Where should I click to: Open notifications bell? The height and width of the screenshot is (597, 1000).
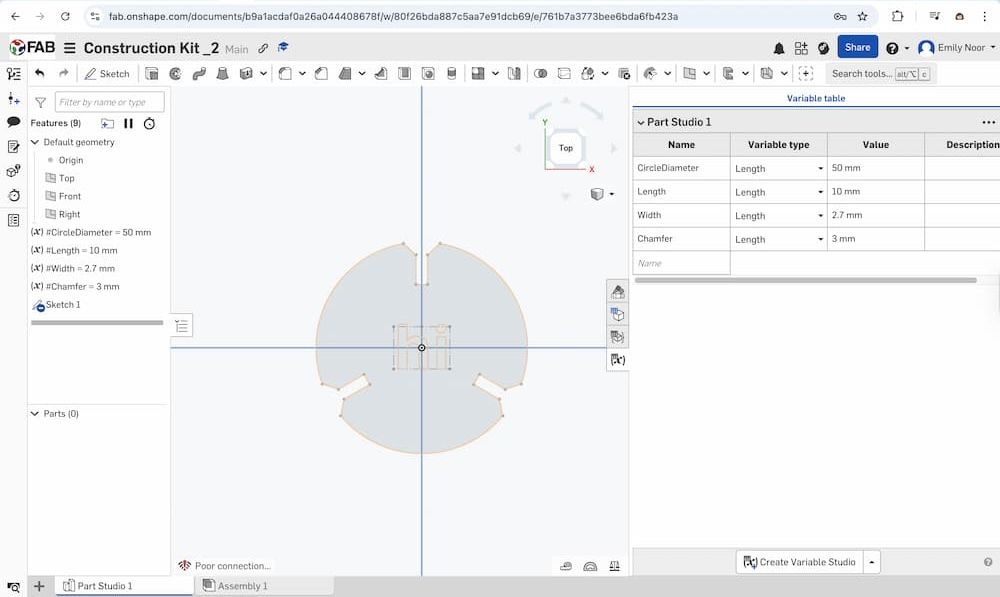click(779, 48)
